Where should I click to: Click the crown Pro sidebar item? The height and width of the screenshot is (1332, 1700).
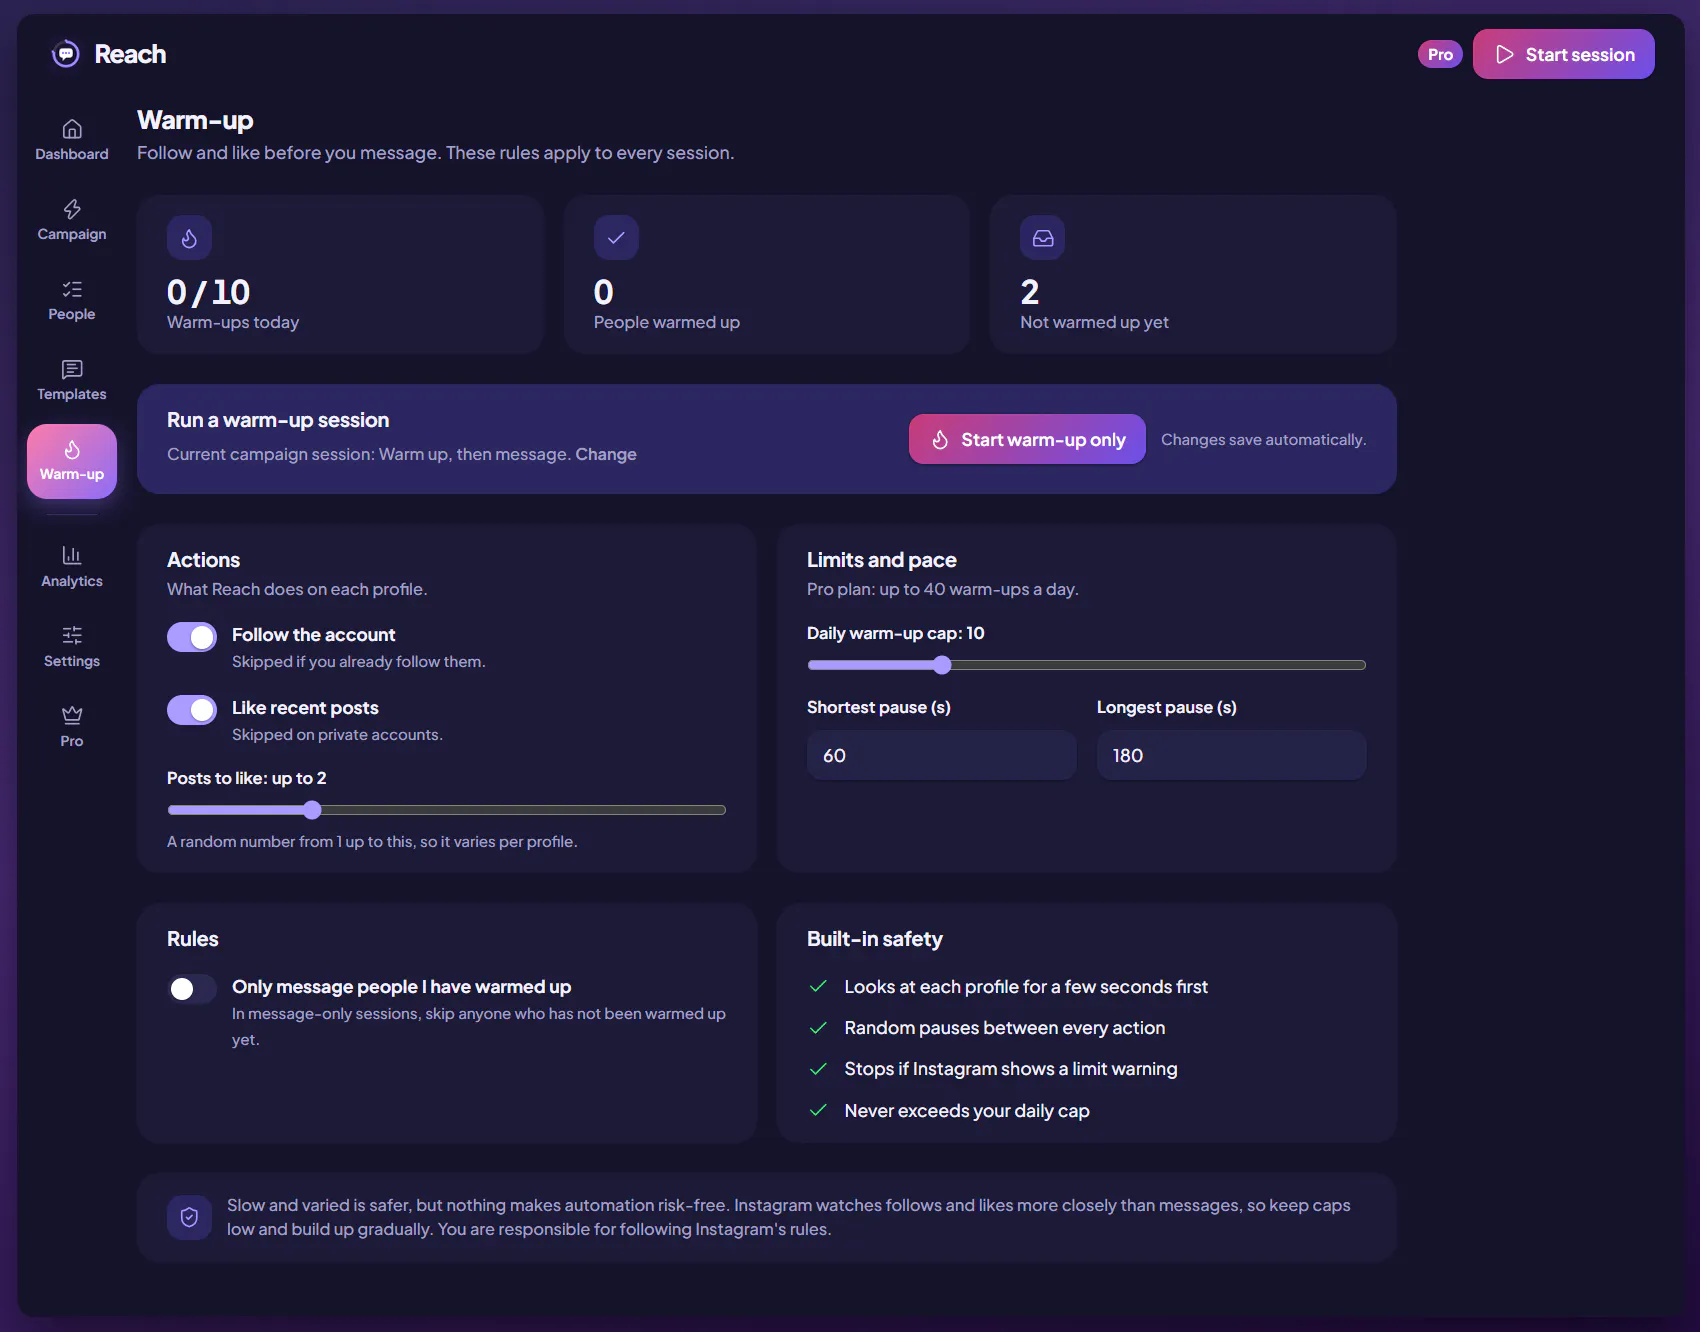click(x=72, y=727)
